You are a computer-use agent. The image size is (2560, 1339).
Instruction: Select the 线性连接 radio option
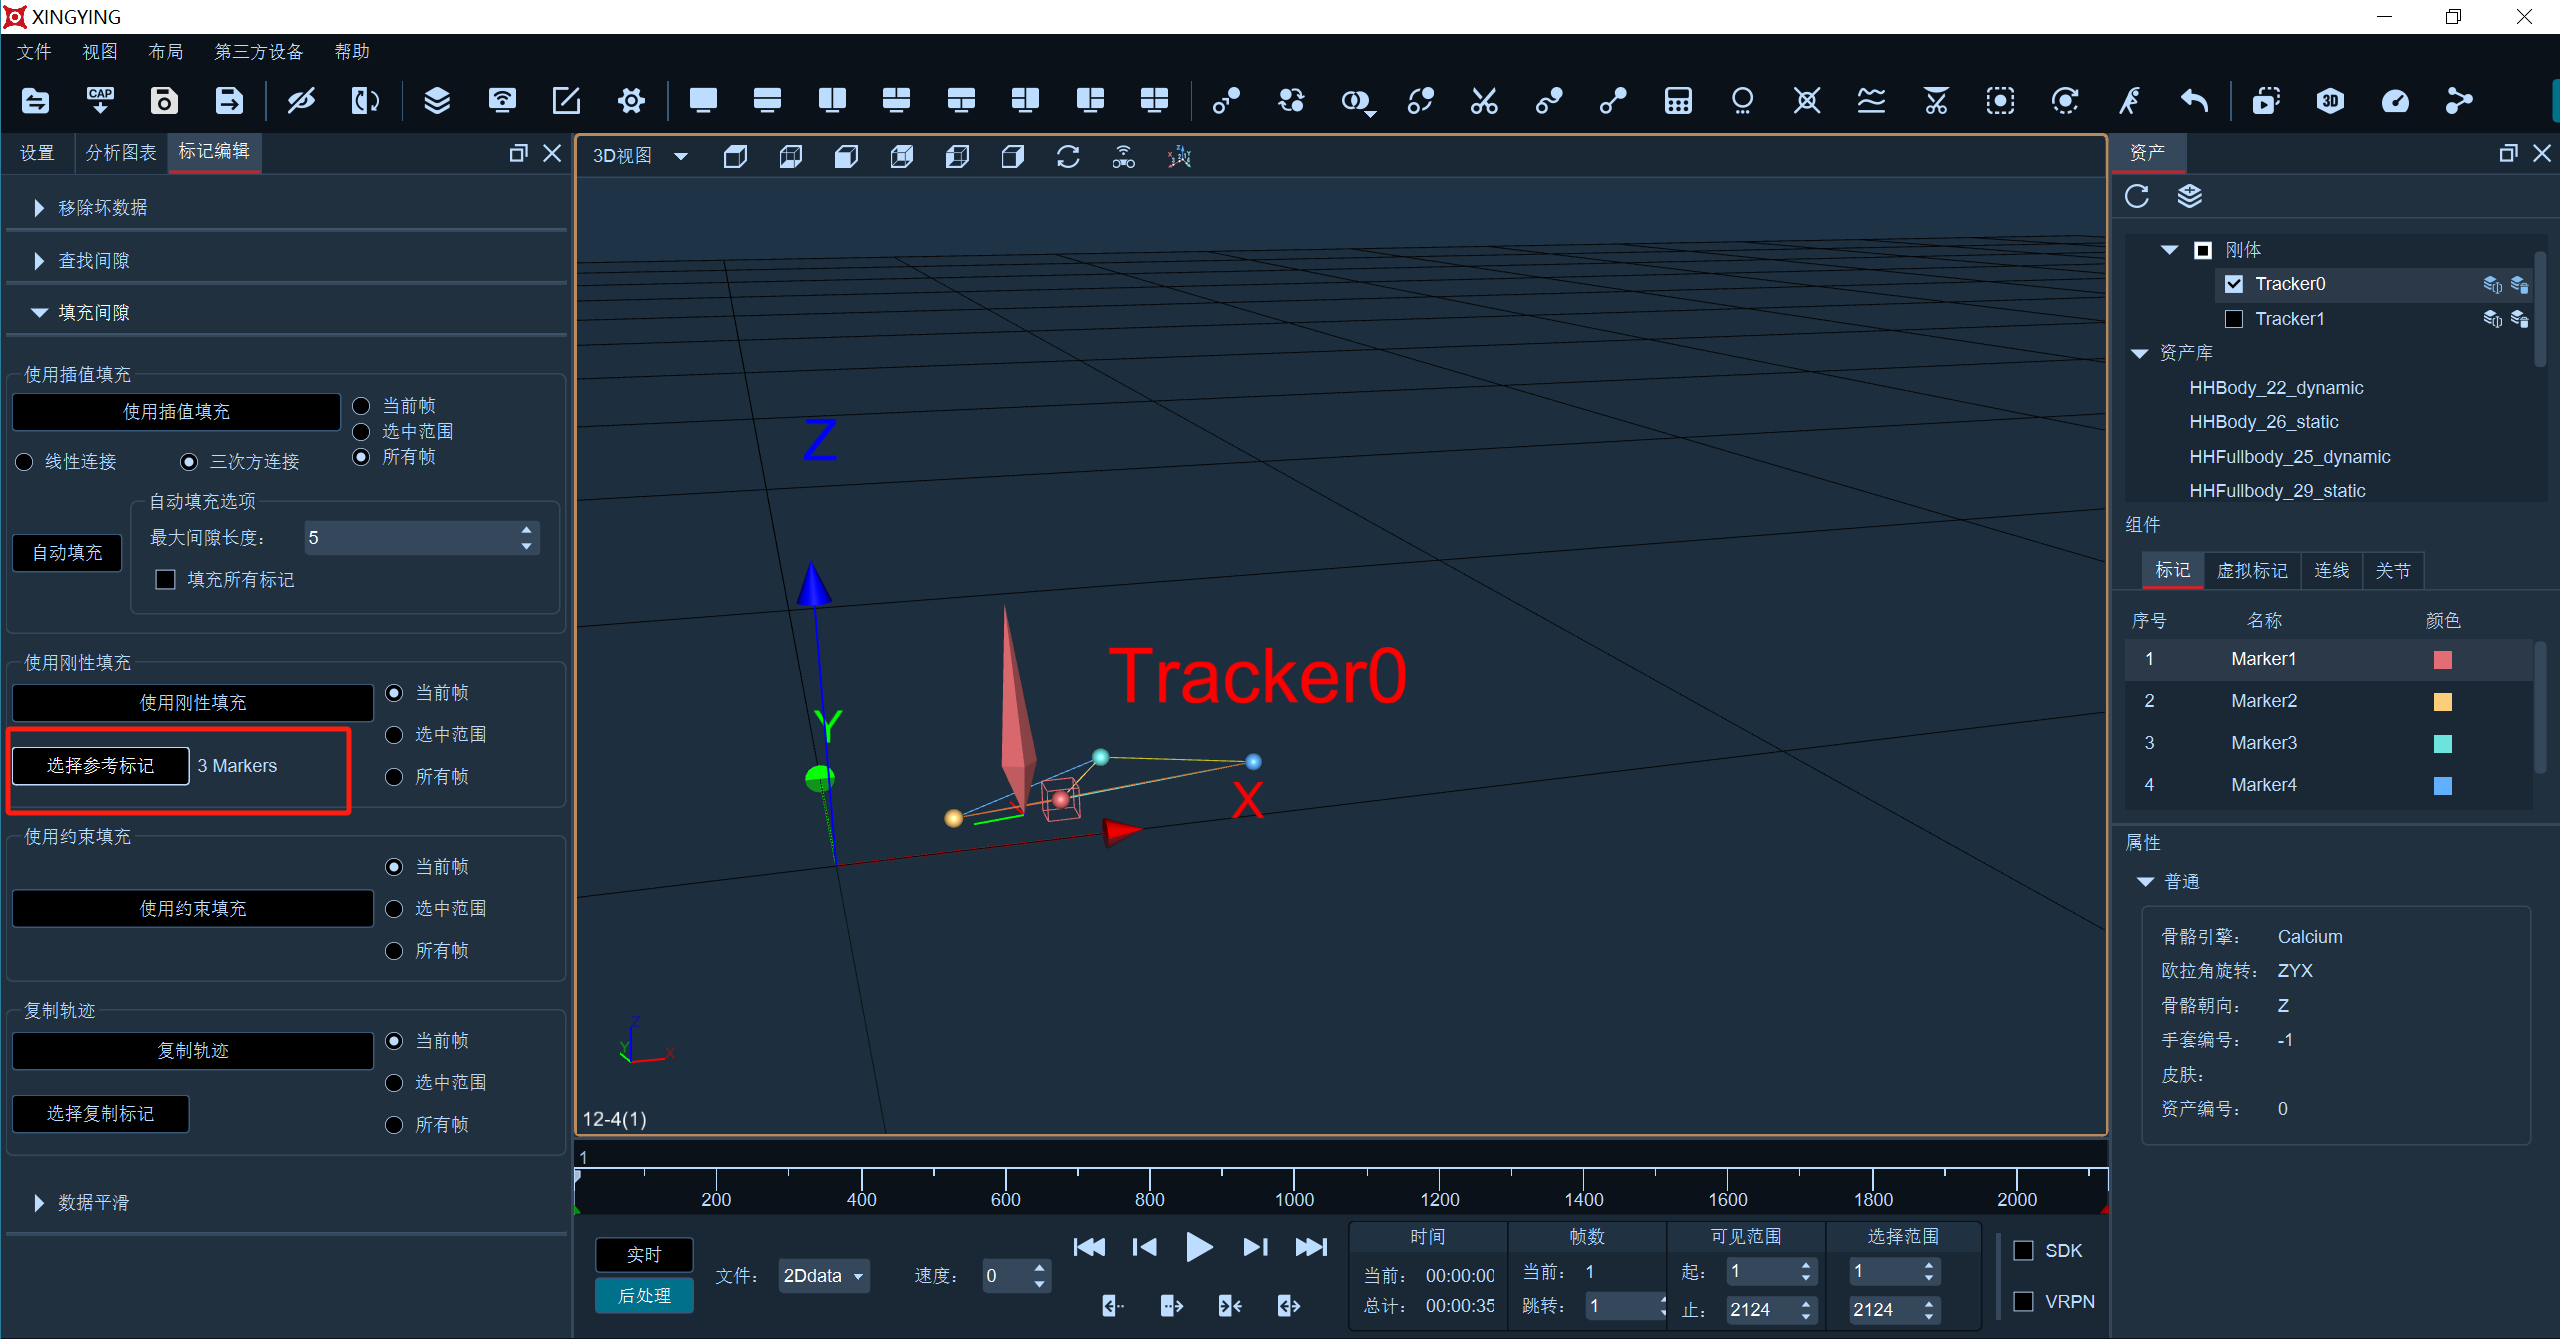click(x=25, y=462)
